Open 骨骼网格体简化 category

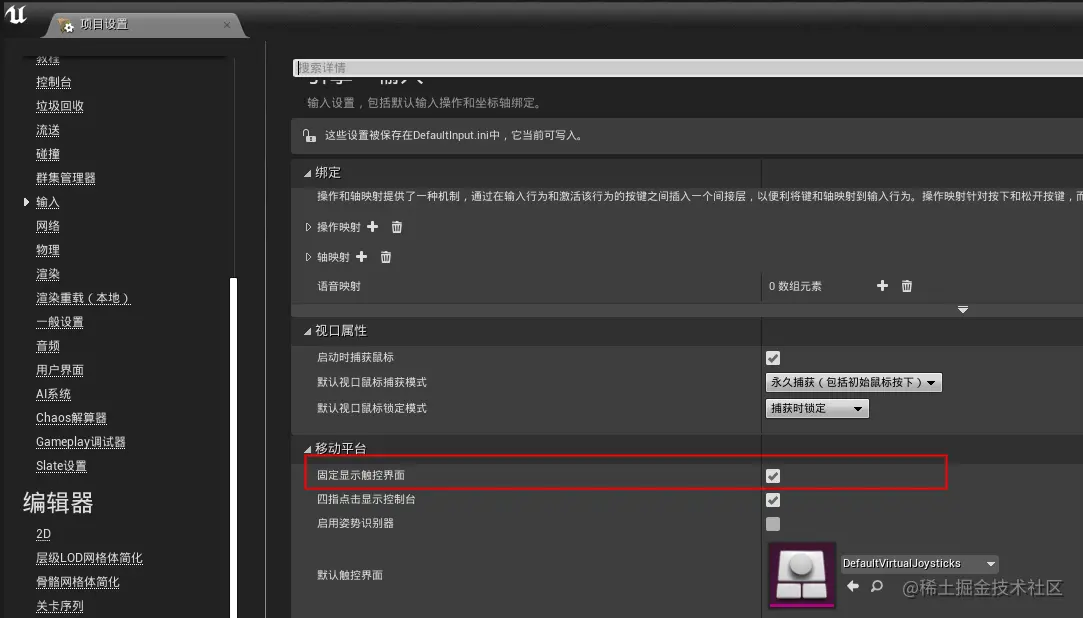[77, 582]
